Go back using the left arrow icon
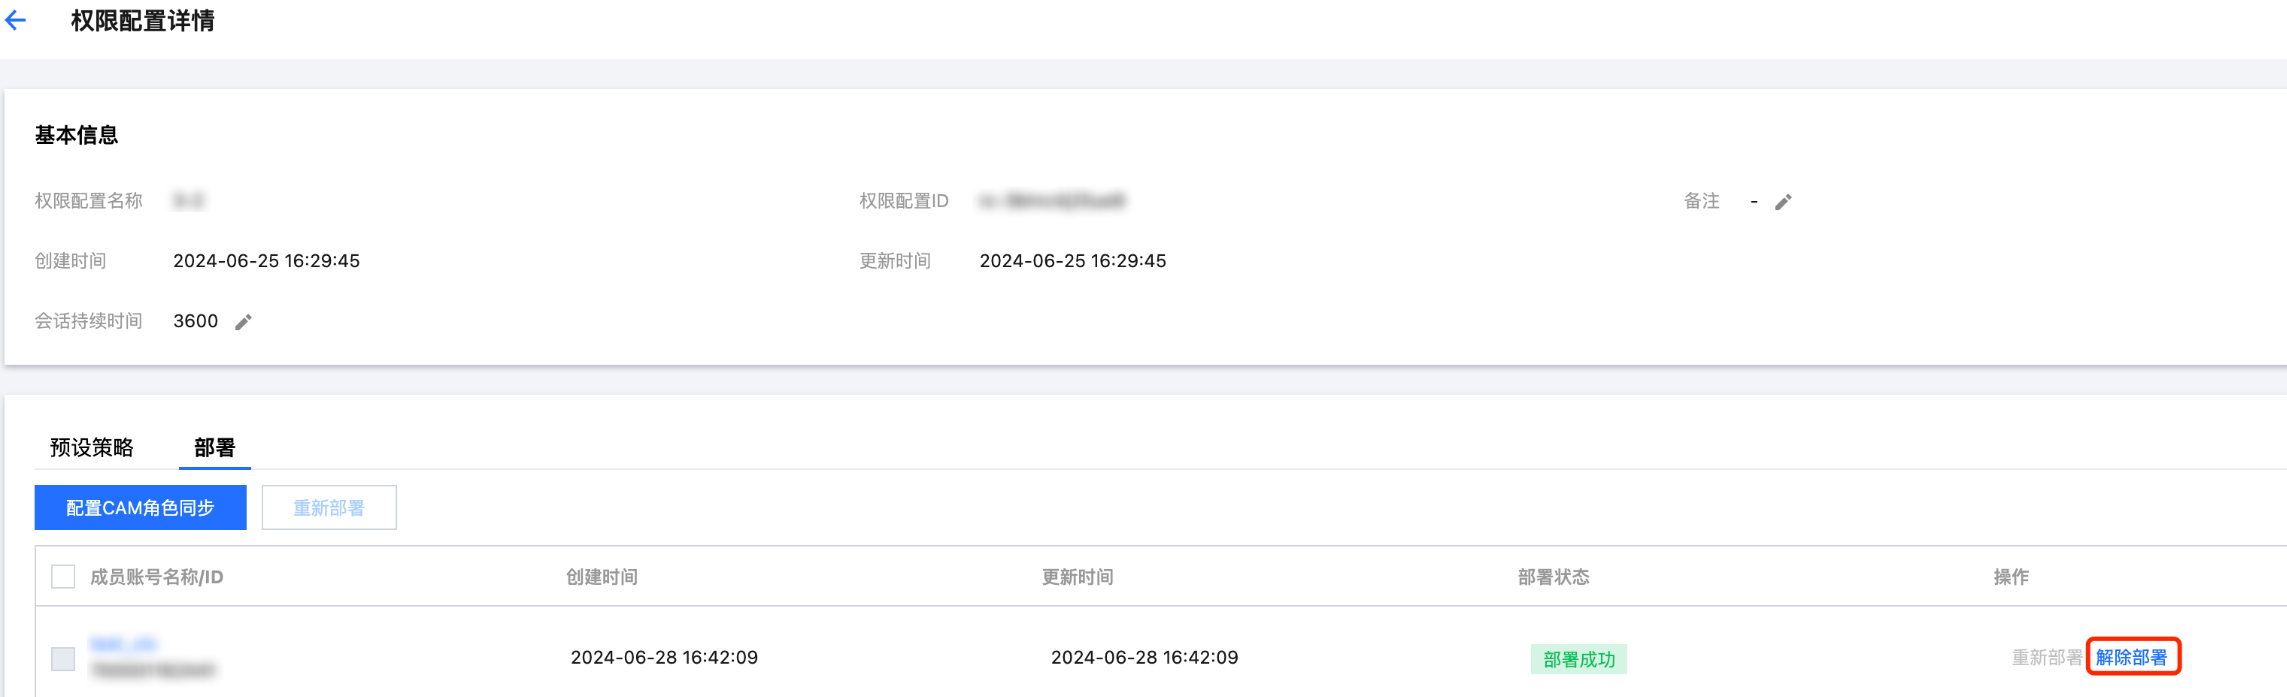The height and width of the screenshot is (697, 2287). point(15,20)
